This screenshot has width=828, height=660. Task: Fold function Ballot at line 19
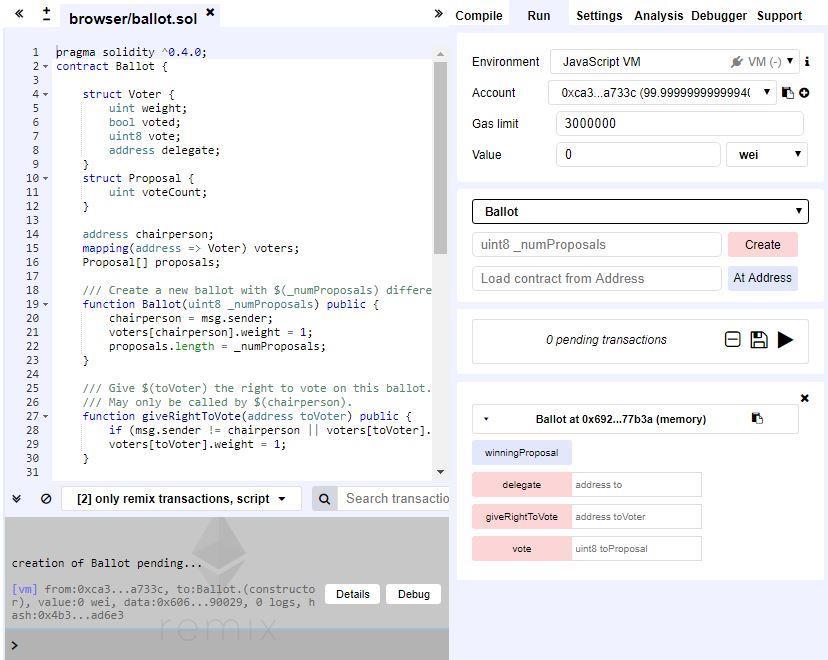coord(45,305)
